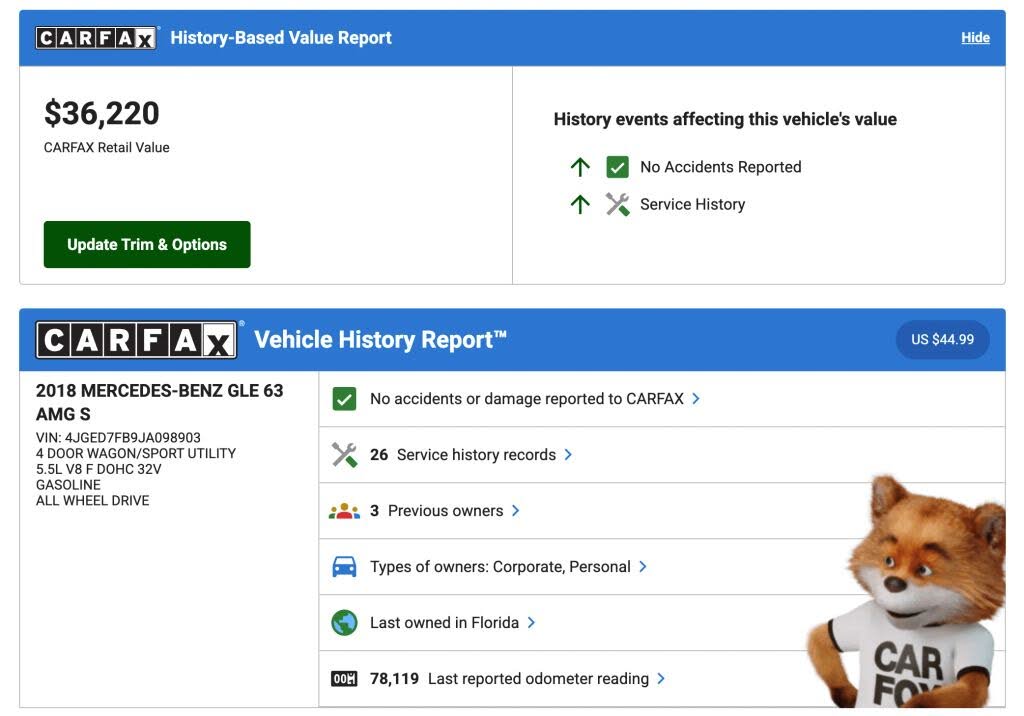Click the Update Trim & Options button
The height and width of the screenshot is (716, 1024).
(147, 245)
